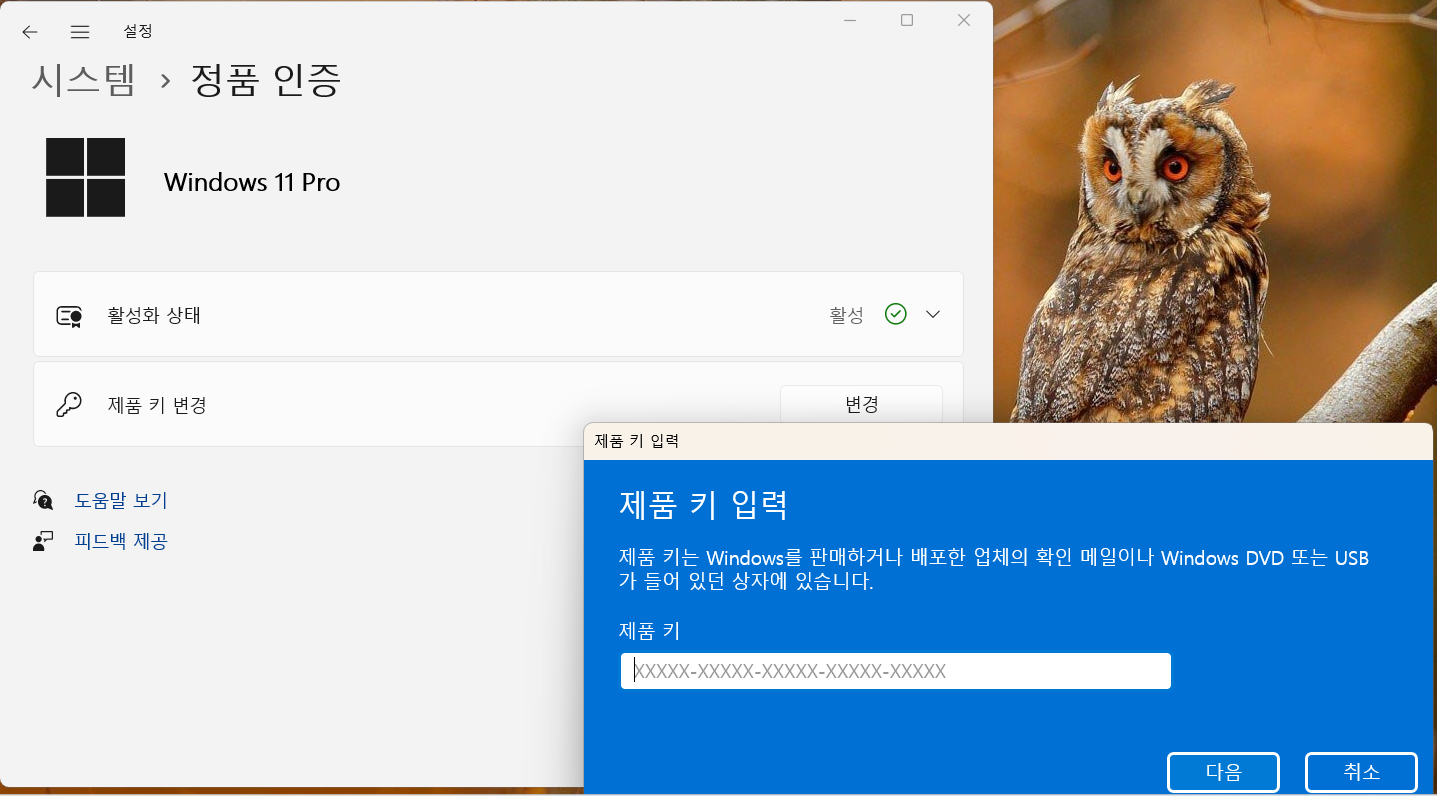1437x796 pixels.
Task: Click the 설정 window title text
Action: (138, 31)
